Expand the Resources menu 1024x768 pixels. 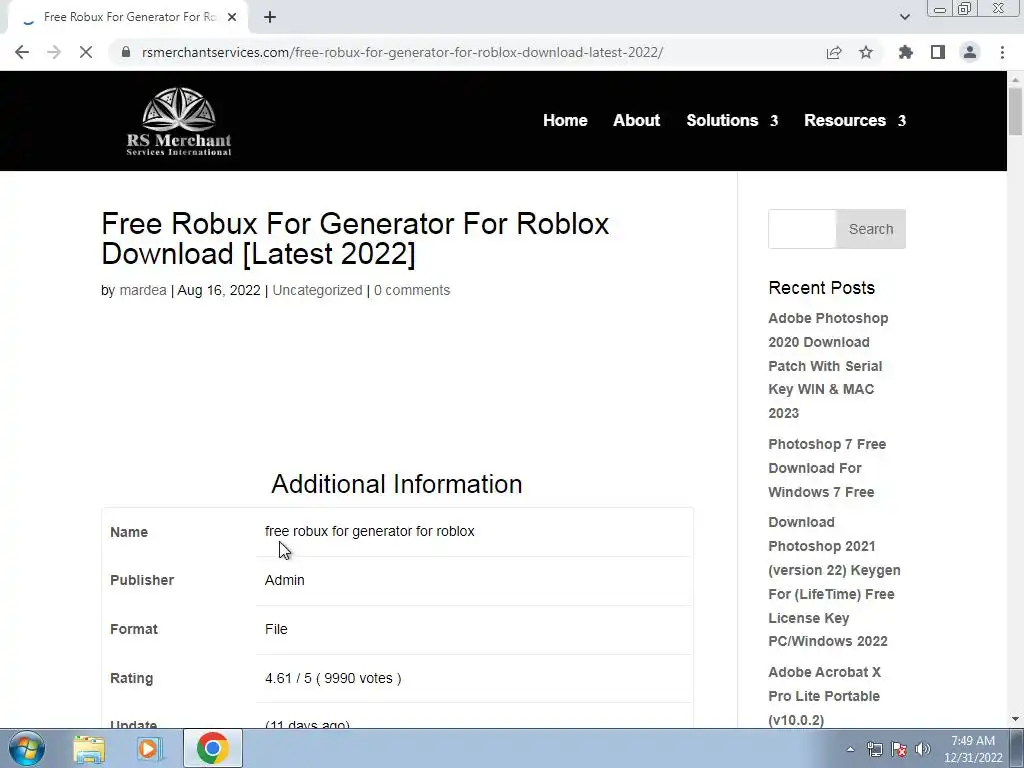pos(855,120)
